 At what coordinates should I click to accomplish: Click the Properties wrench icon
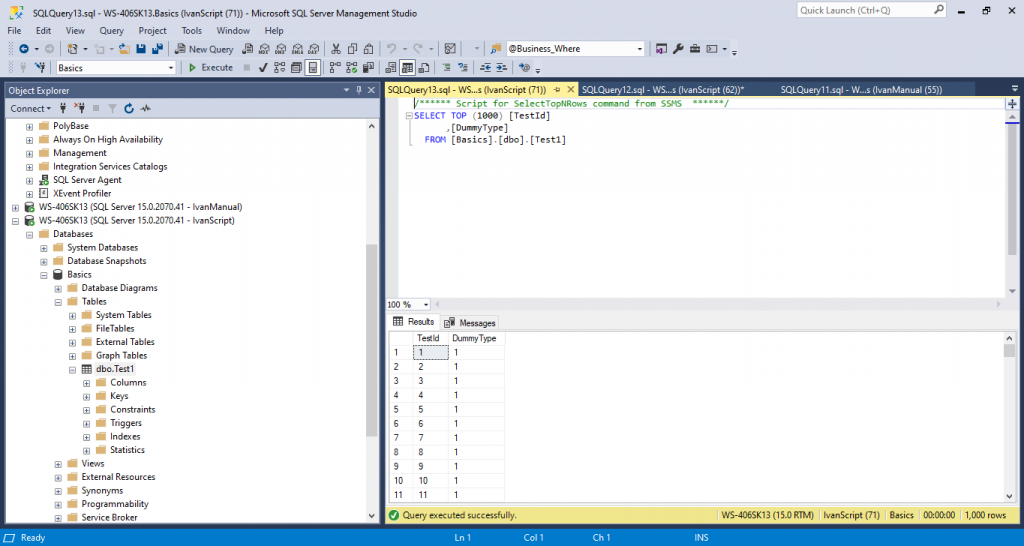pyautogui.click(x=678, y=49)
